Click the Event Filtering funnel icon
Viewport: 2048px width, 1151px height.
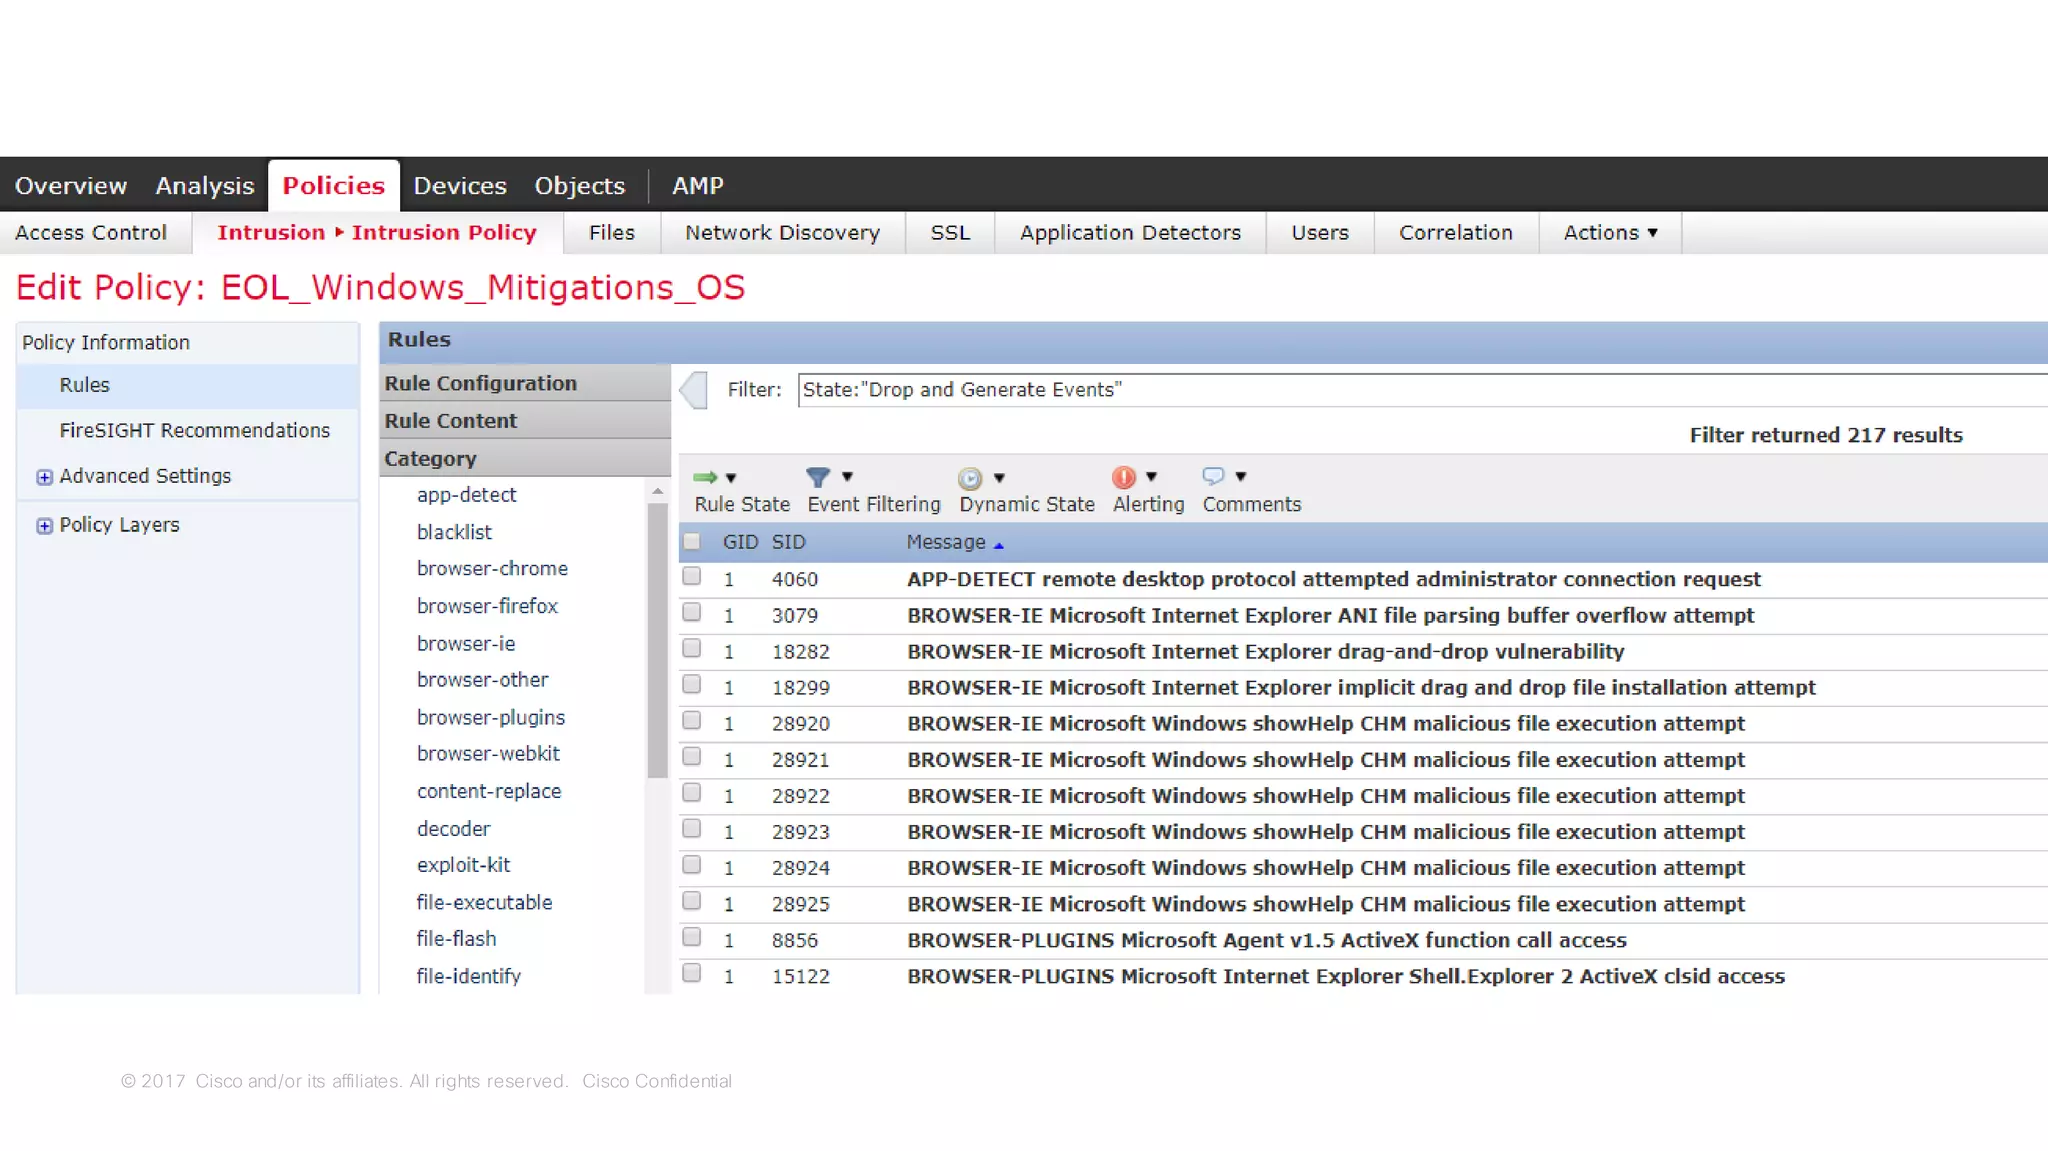818,477
